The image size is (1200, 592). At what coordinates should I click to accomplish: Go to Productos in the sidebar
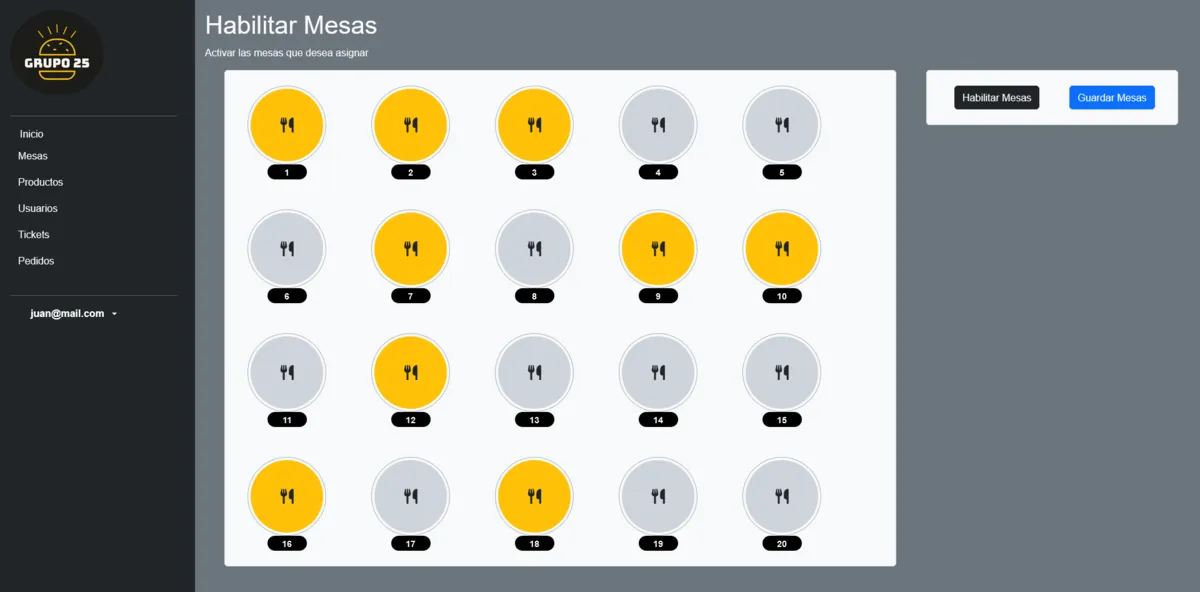click(x=40, y=182)
